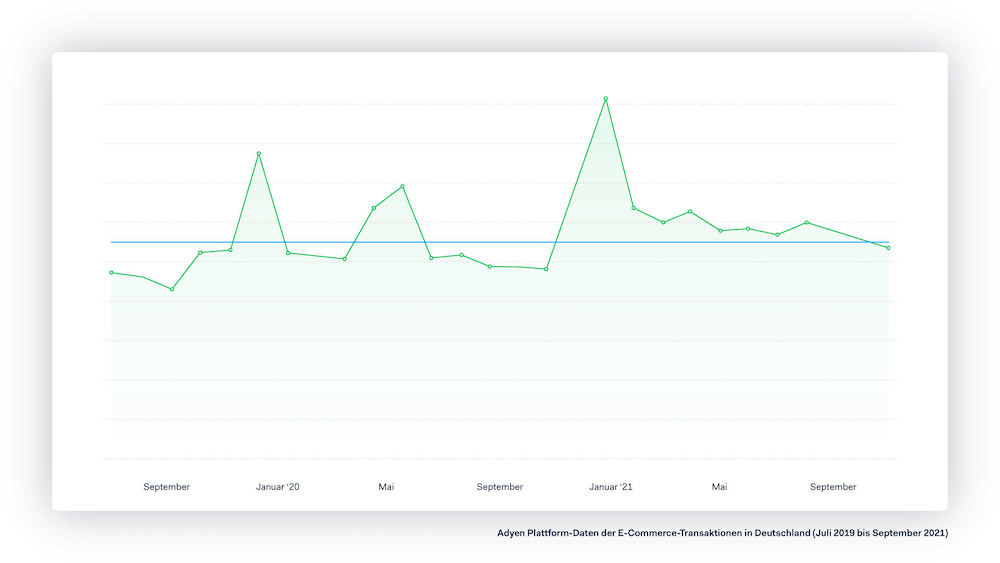1000x563 pixels.
Task: Click the middle 'September' axis label
Action: [x=499, y=486]
